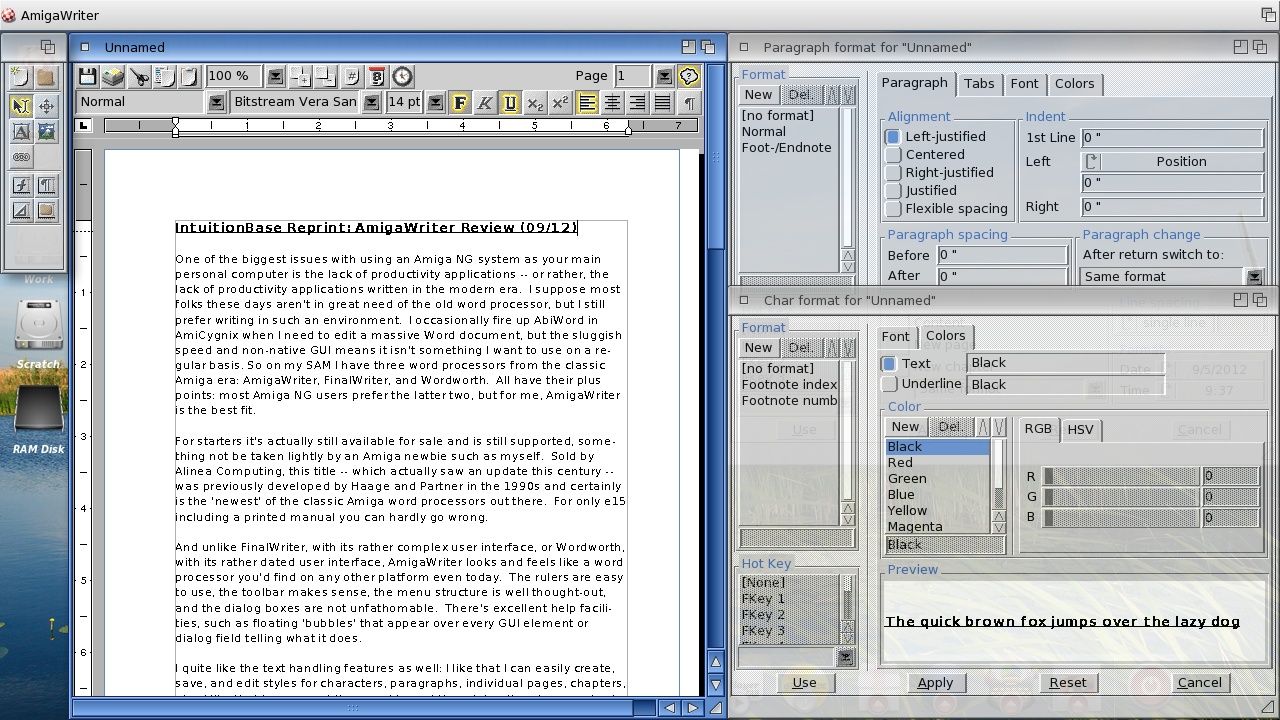Insert a page number with the # icon
The image size is (1280, 720).
click(352, 76)
